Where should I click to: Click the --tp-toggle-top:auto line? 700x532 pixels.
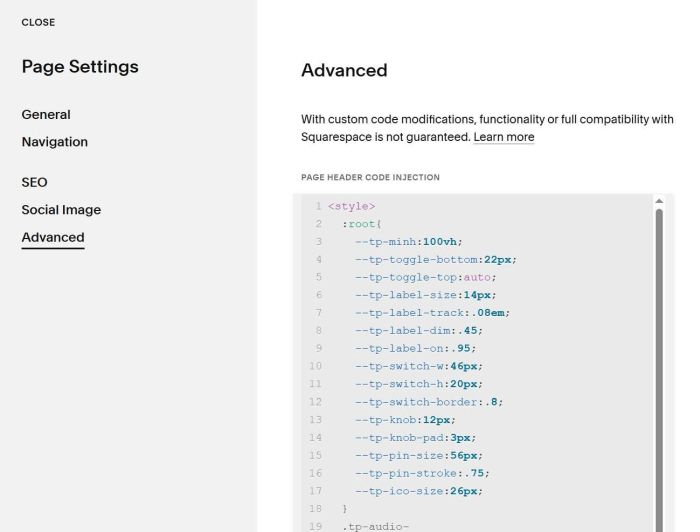425,277
